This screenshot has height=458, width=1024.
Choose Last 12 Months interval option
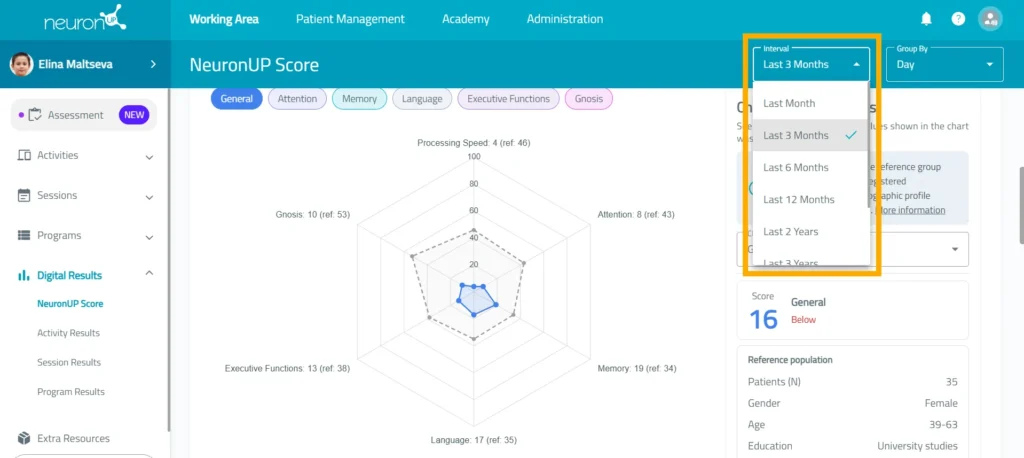pos(811,199)
